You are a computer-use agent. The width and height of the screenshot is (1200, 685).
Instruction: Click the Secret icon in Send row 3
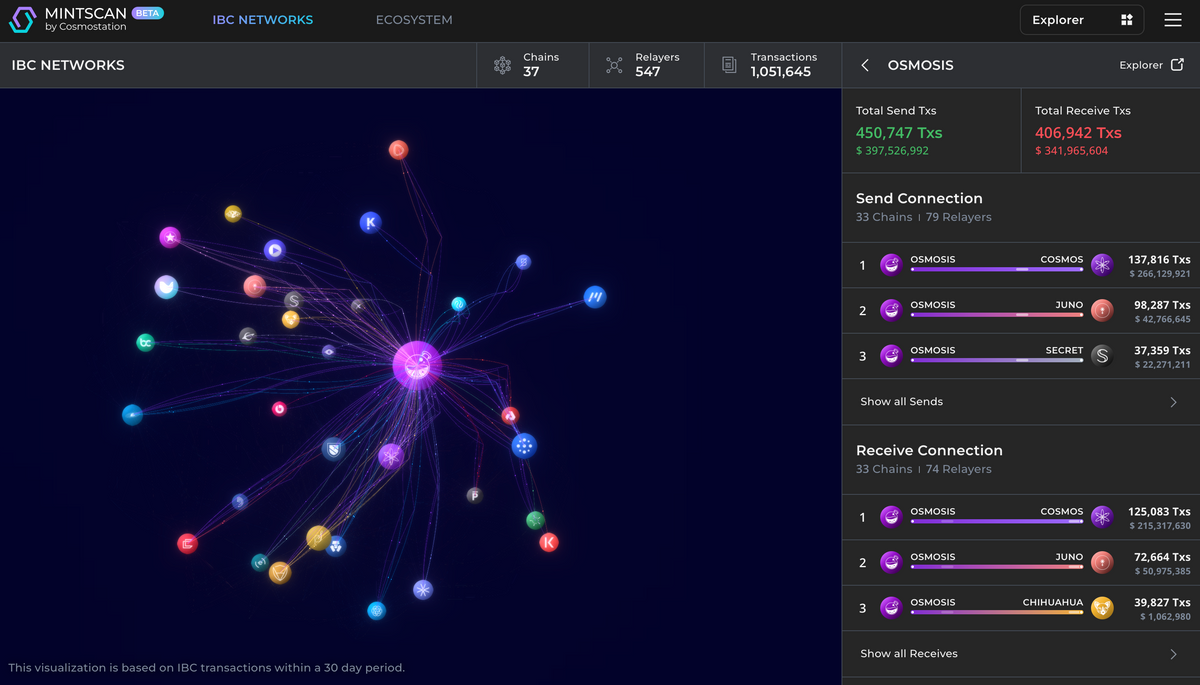1102,356
